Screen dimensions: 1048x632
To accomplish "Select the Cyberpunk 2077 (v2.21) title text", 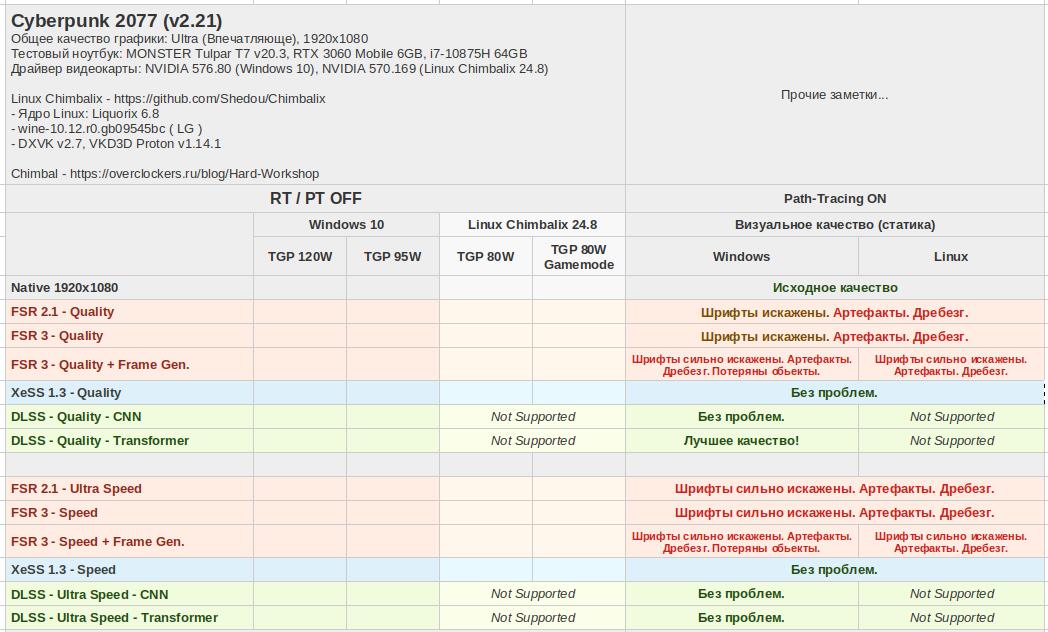I will point(116,21).
